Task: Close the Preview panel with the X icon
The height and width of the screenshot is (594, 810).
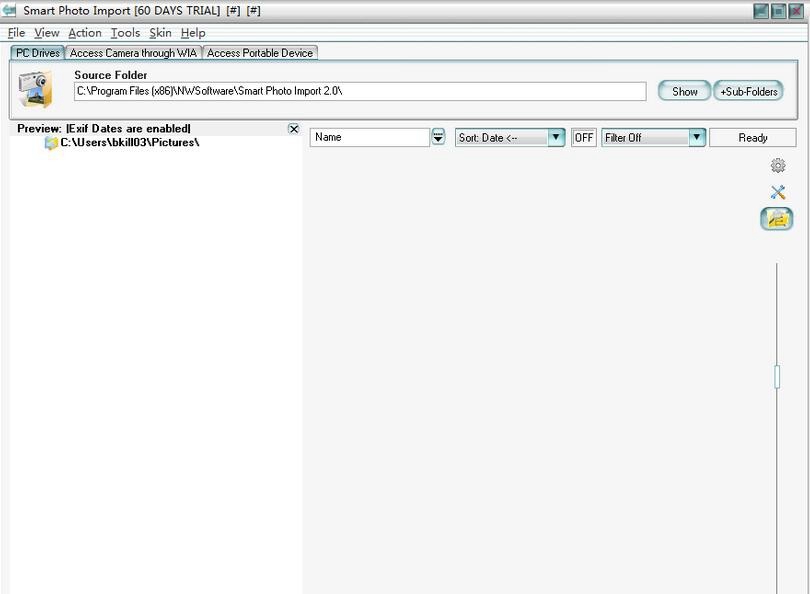Action: (x=293, y=129)
